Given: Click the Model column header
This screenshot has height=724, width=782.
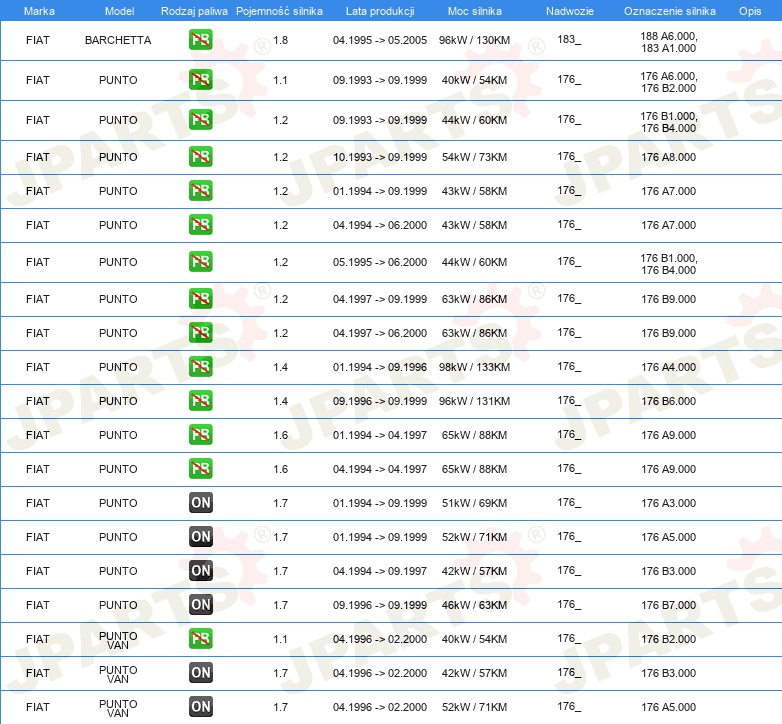Looking at the screenshot, I should click(119, 11).
